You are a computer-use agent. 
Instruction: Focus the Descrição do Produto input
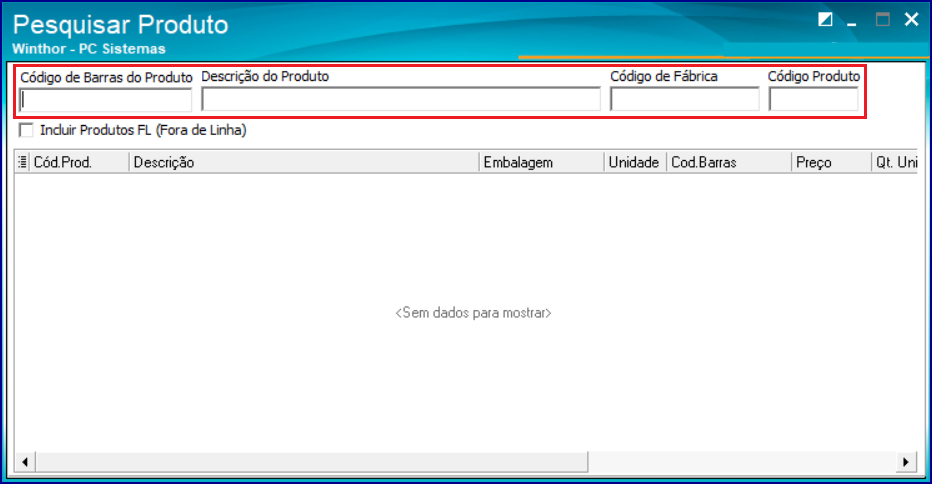point(401,99)
